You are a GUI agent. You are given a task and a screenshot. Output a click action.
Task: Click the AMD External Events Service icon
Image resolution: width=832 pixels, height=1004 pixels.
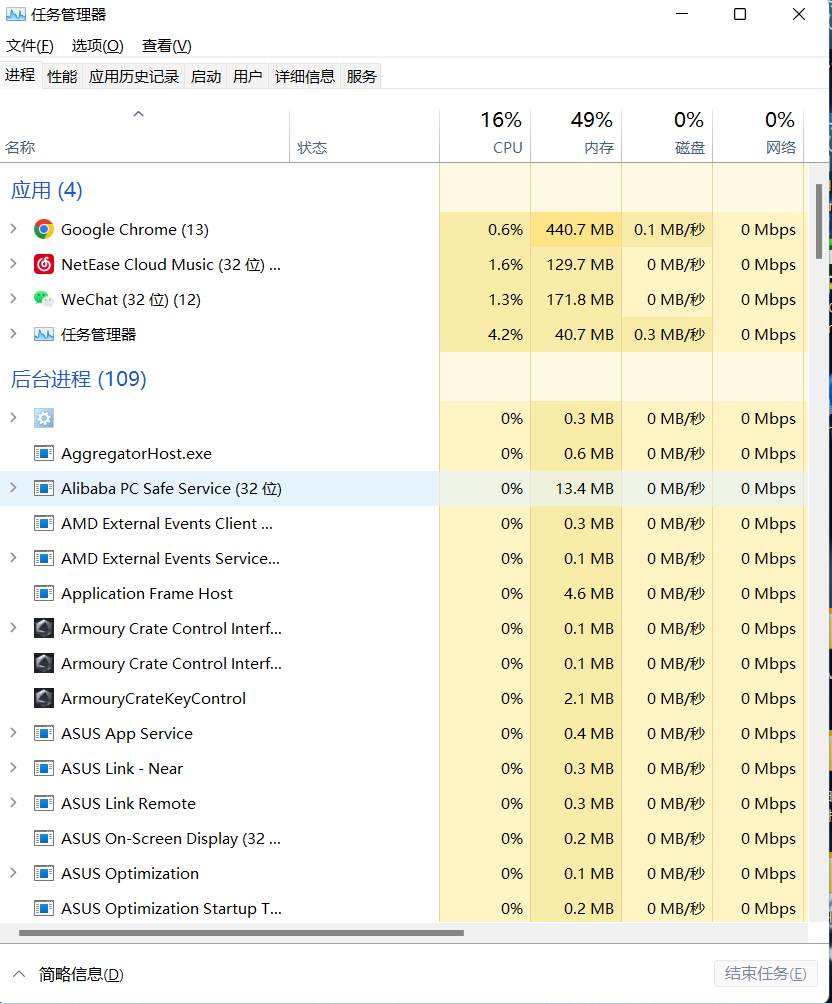point(44,558)
